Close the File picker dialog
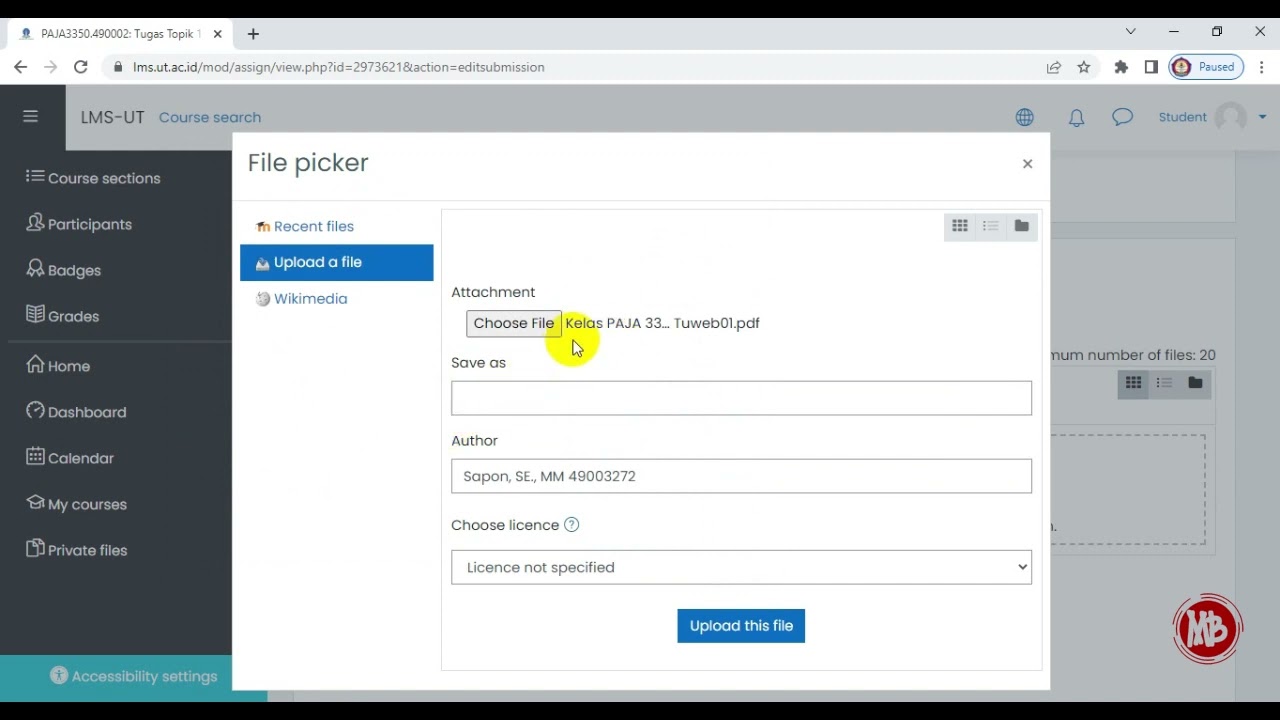The width and height of the screenshot is (1280, 720). point(1027,164)
